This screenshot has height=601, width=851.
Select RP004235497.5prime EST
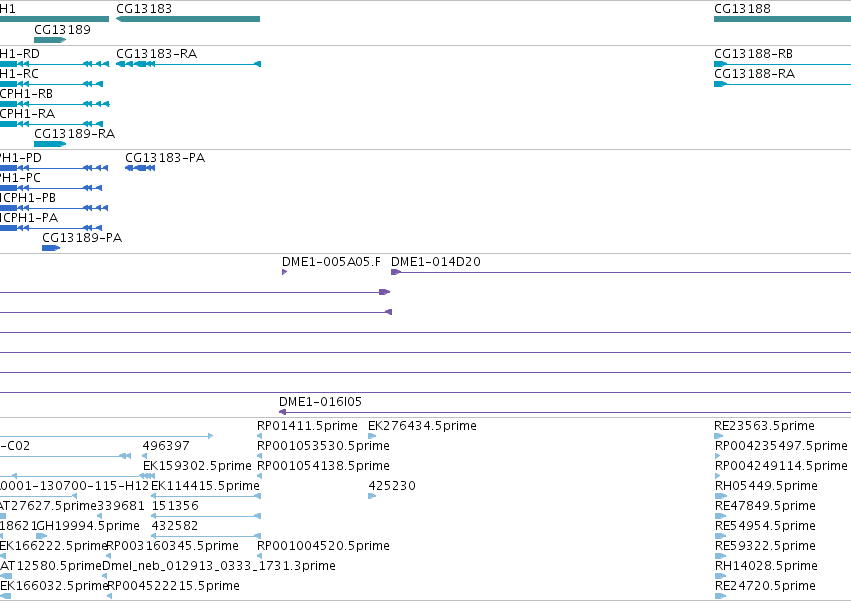[717, 456]
